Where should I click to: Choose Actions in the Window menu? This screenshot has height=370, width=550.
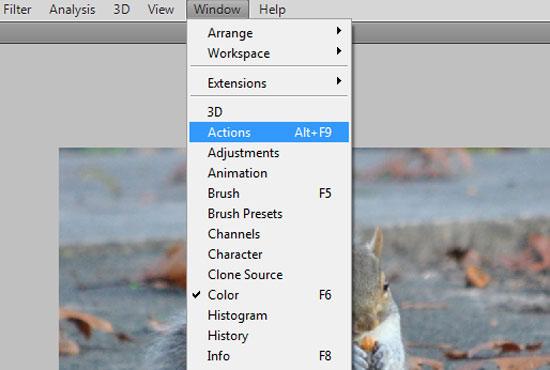point(269,132)
